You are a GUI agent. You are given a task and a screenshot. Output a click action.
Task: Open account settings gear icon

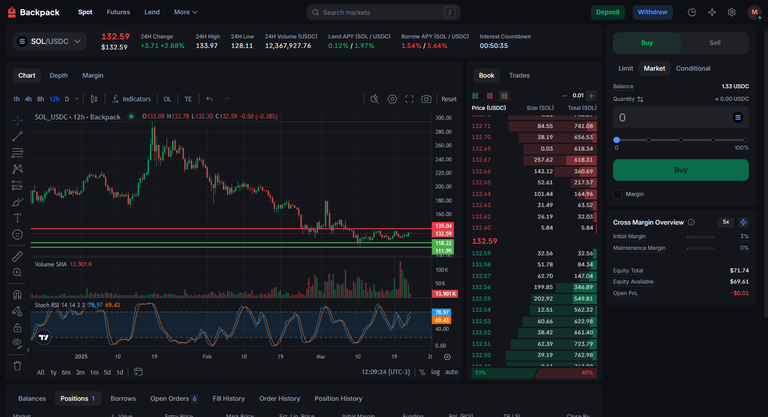tap(731, 12)
